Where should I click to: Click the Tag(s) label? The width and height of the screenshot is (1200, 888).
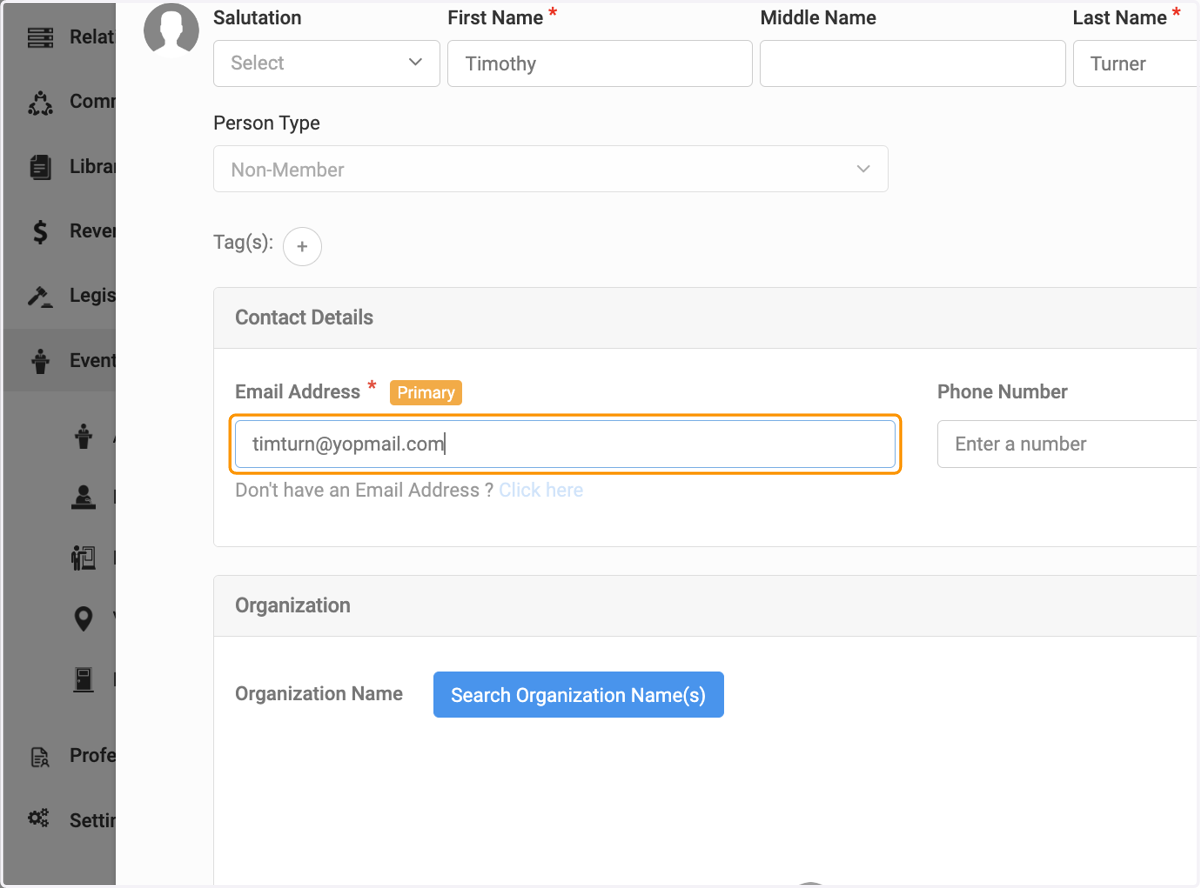pos(243,242)
